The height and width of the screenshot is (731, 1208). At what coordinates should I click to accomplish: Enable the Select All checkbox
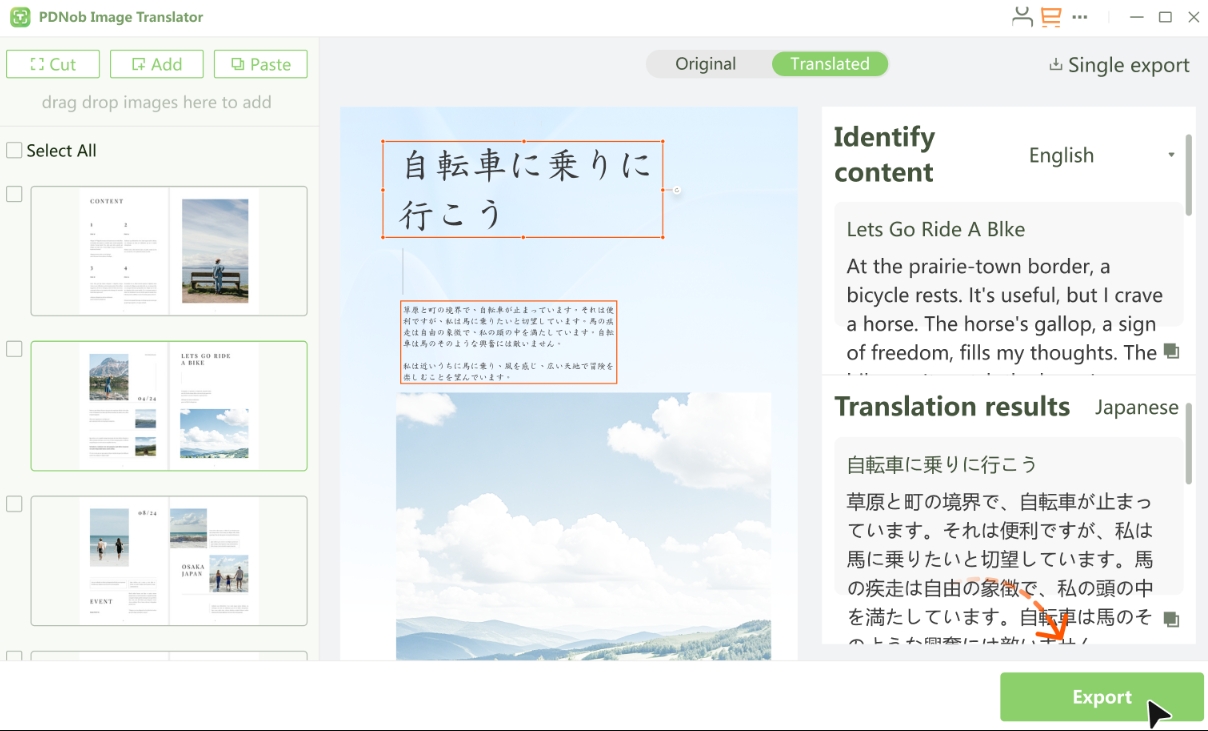pos(14,149)
